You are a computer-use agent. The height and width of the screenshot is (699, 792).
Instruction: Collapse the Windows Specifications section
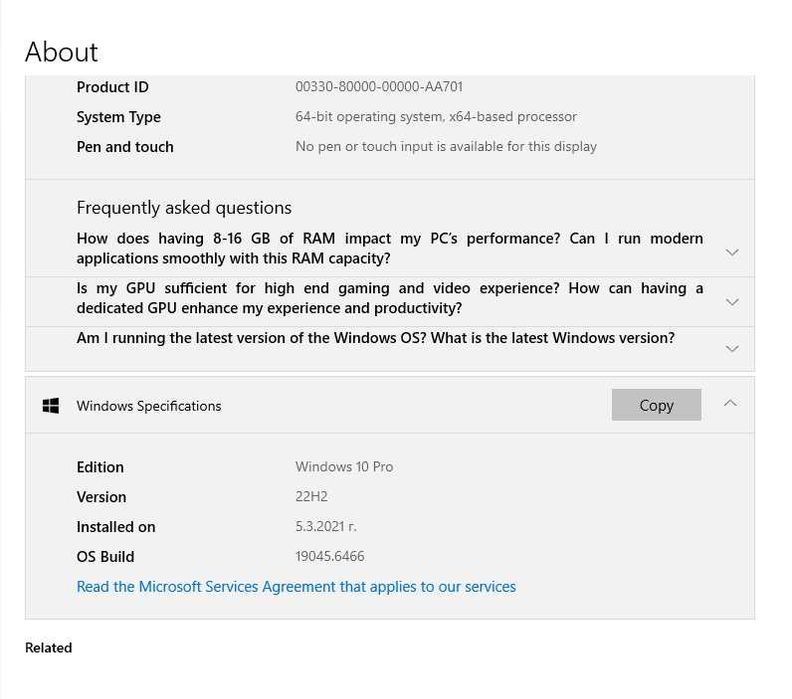coord(730,403)
